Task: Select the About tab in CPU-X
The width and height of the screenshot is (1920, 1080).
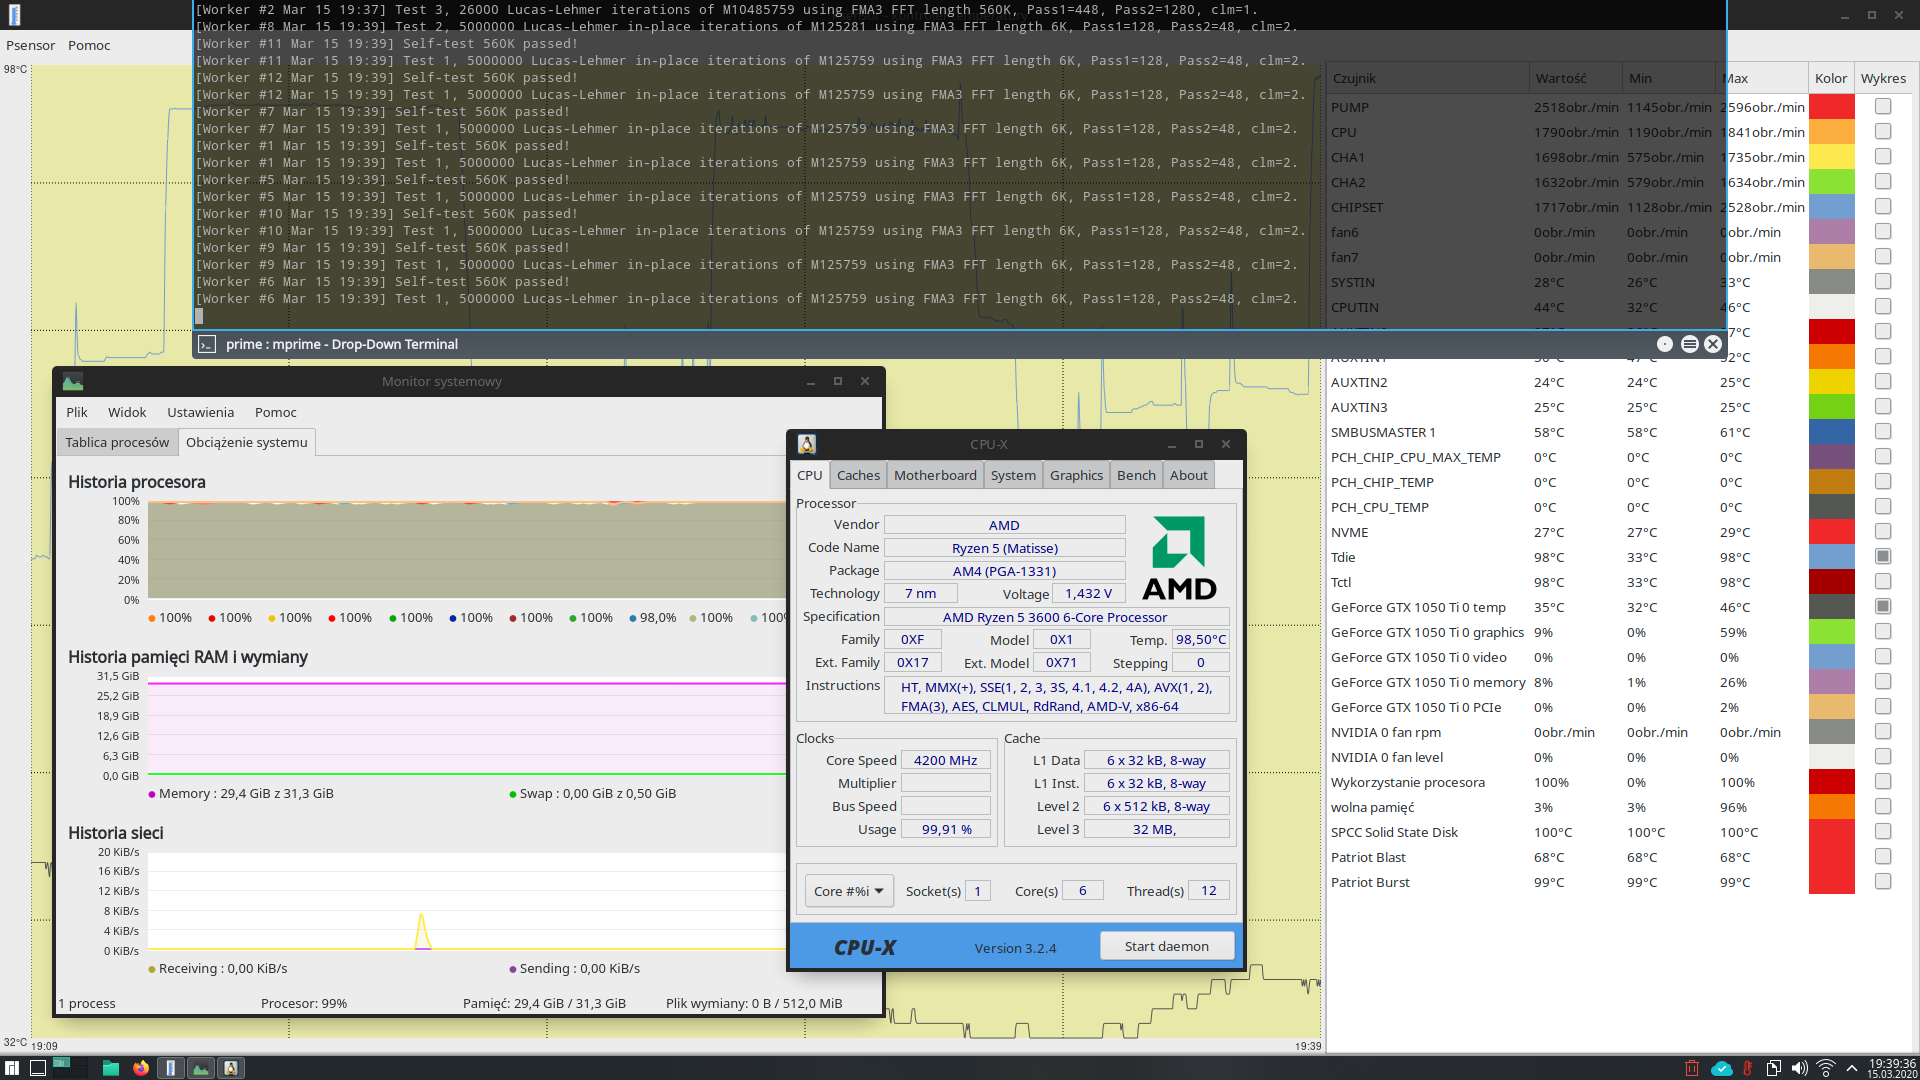Action: 1189,475
